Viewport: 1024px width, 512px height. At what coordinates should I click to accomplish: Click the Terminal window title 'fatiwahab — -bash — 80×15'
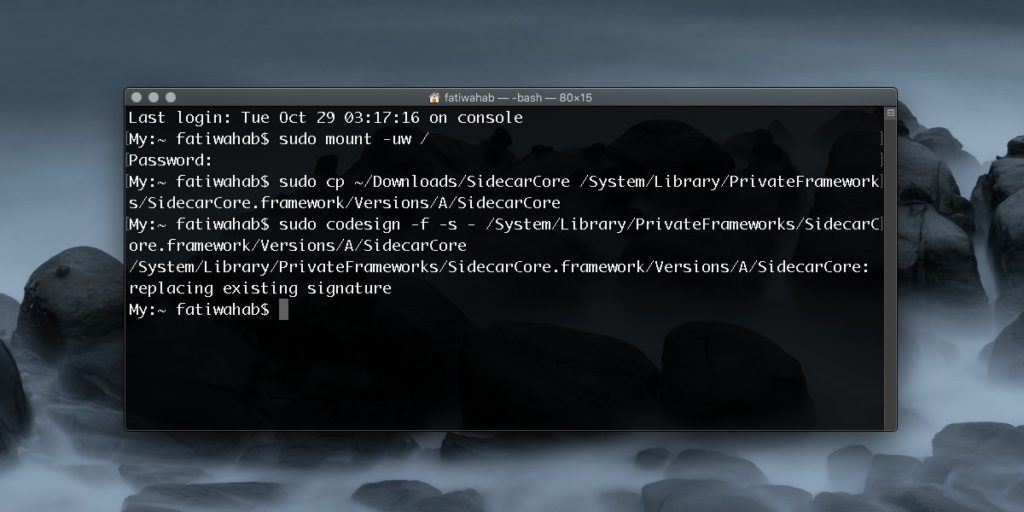click(x=518, y=97)
